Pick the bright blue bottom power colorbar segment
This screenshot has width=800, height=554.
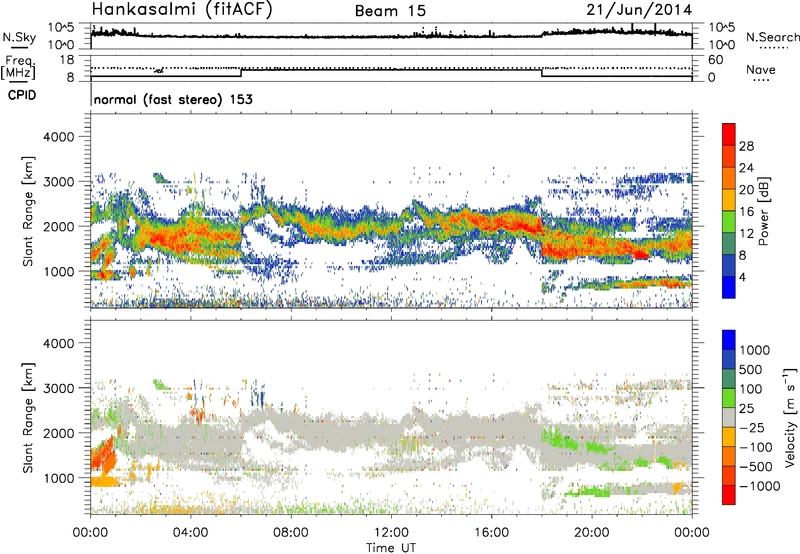click(x=729, y=287)
